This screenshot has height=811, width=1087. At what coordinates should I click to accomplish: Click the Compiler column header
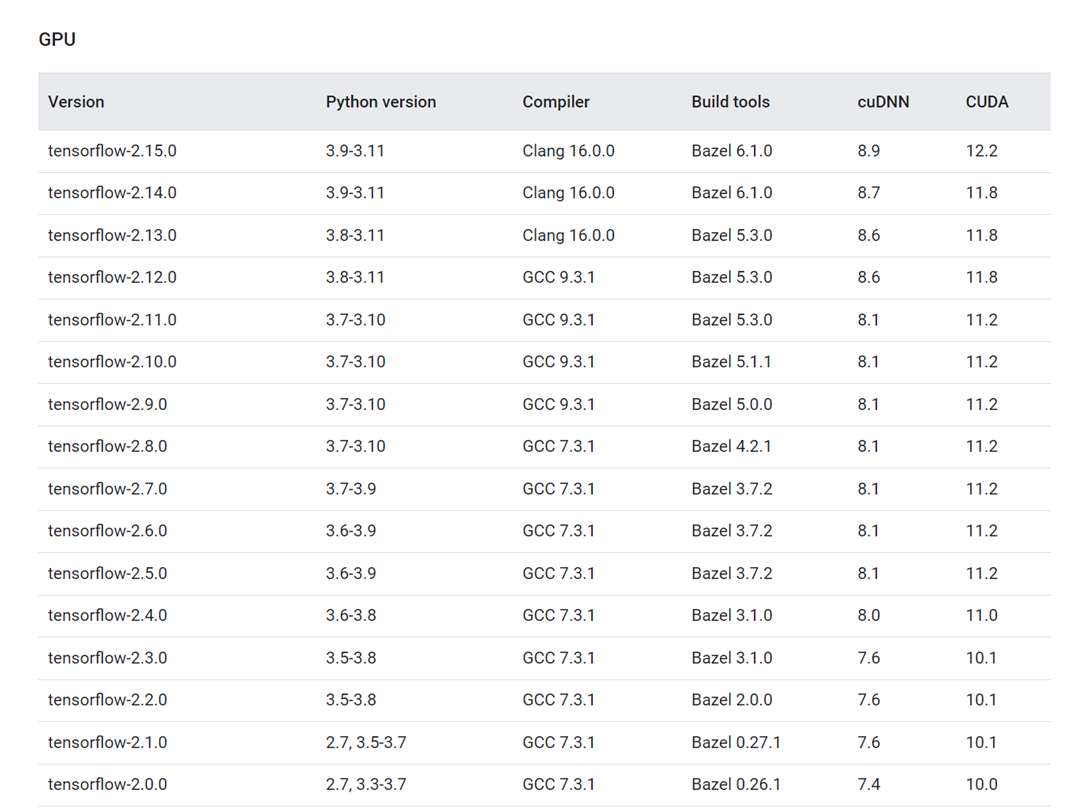pyautogui.click(x=556, y=102)
